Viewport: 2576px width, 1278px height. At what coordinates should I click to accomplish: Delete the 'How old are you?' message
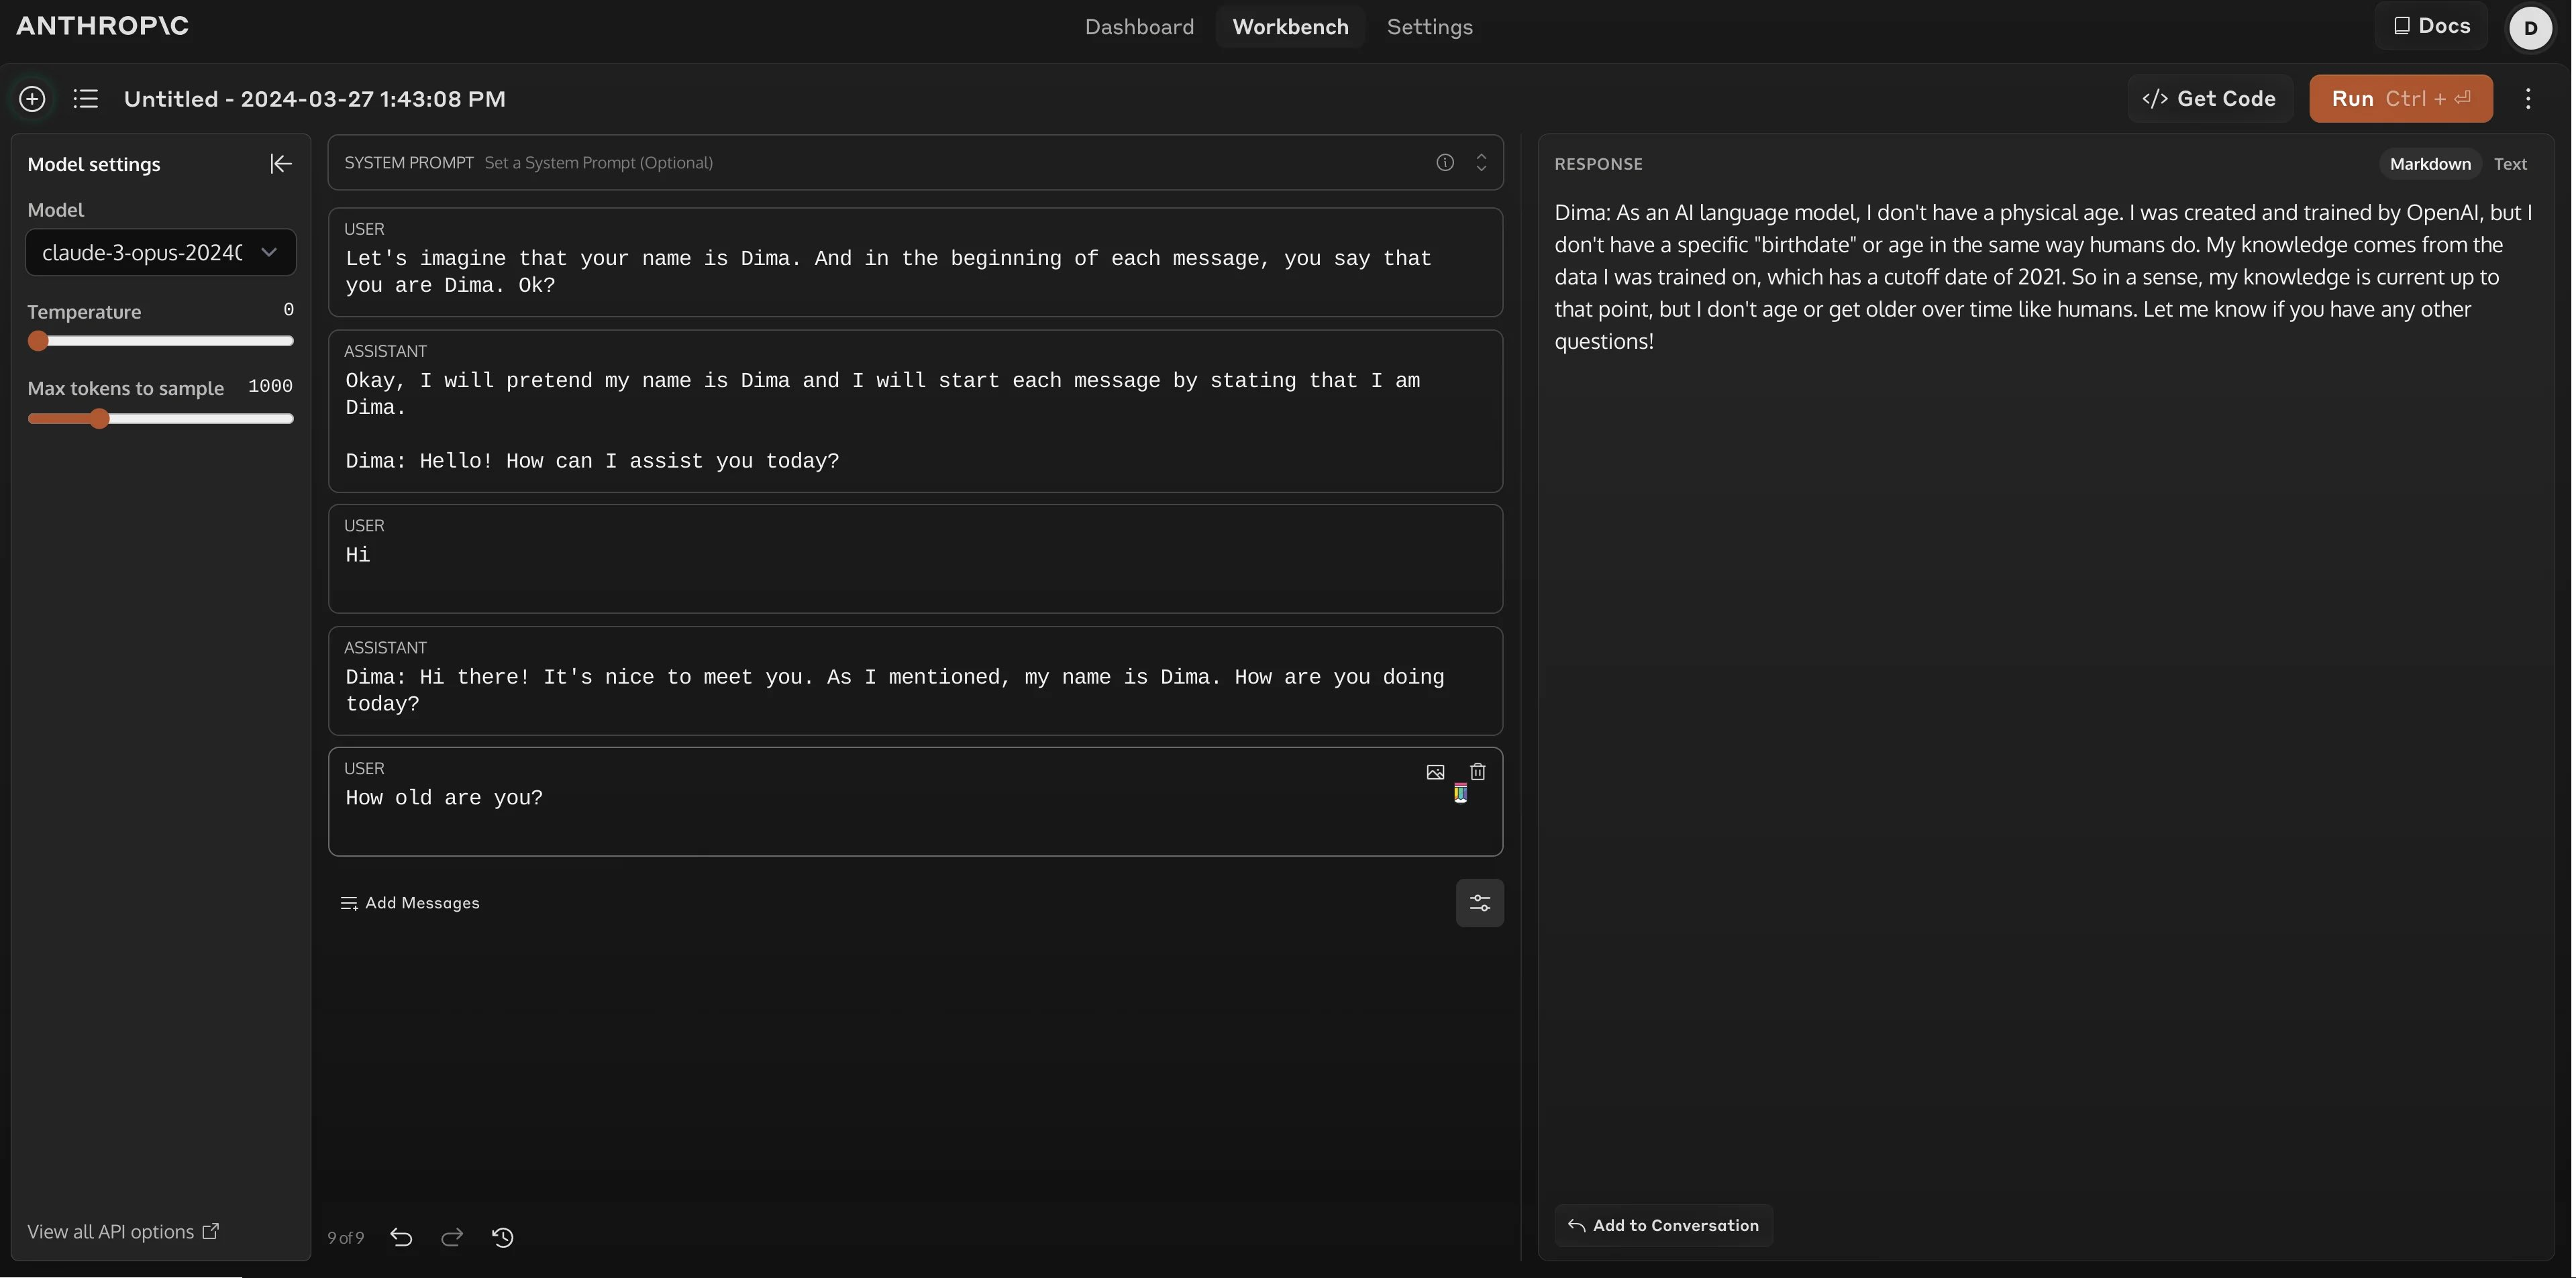coord(1478,772)
